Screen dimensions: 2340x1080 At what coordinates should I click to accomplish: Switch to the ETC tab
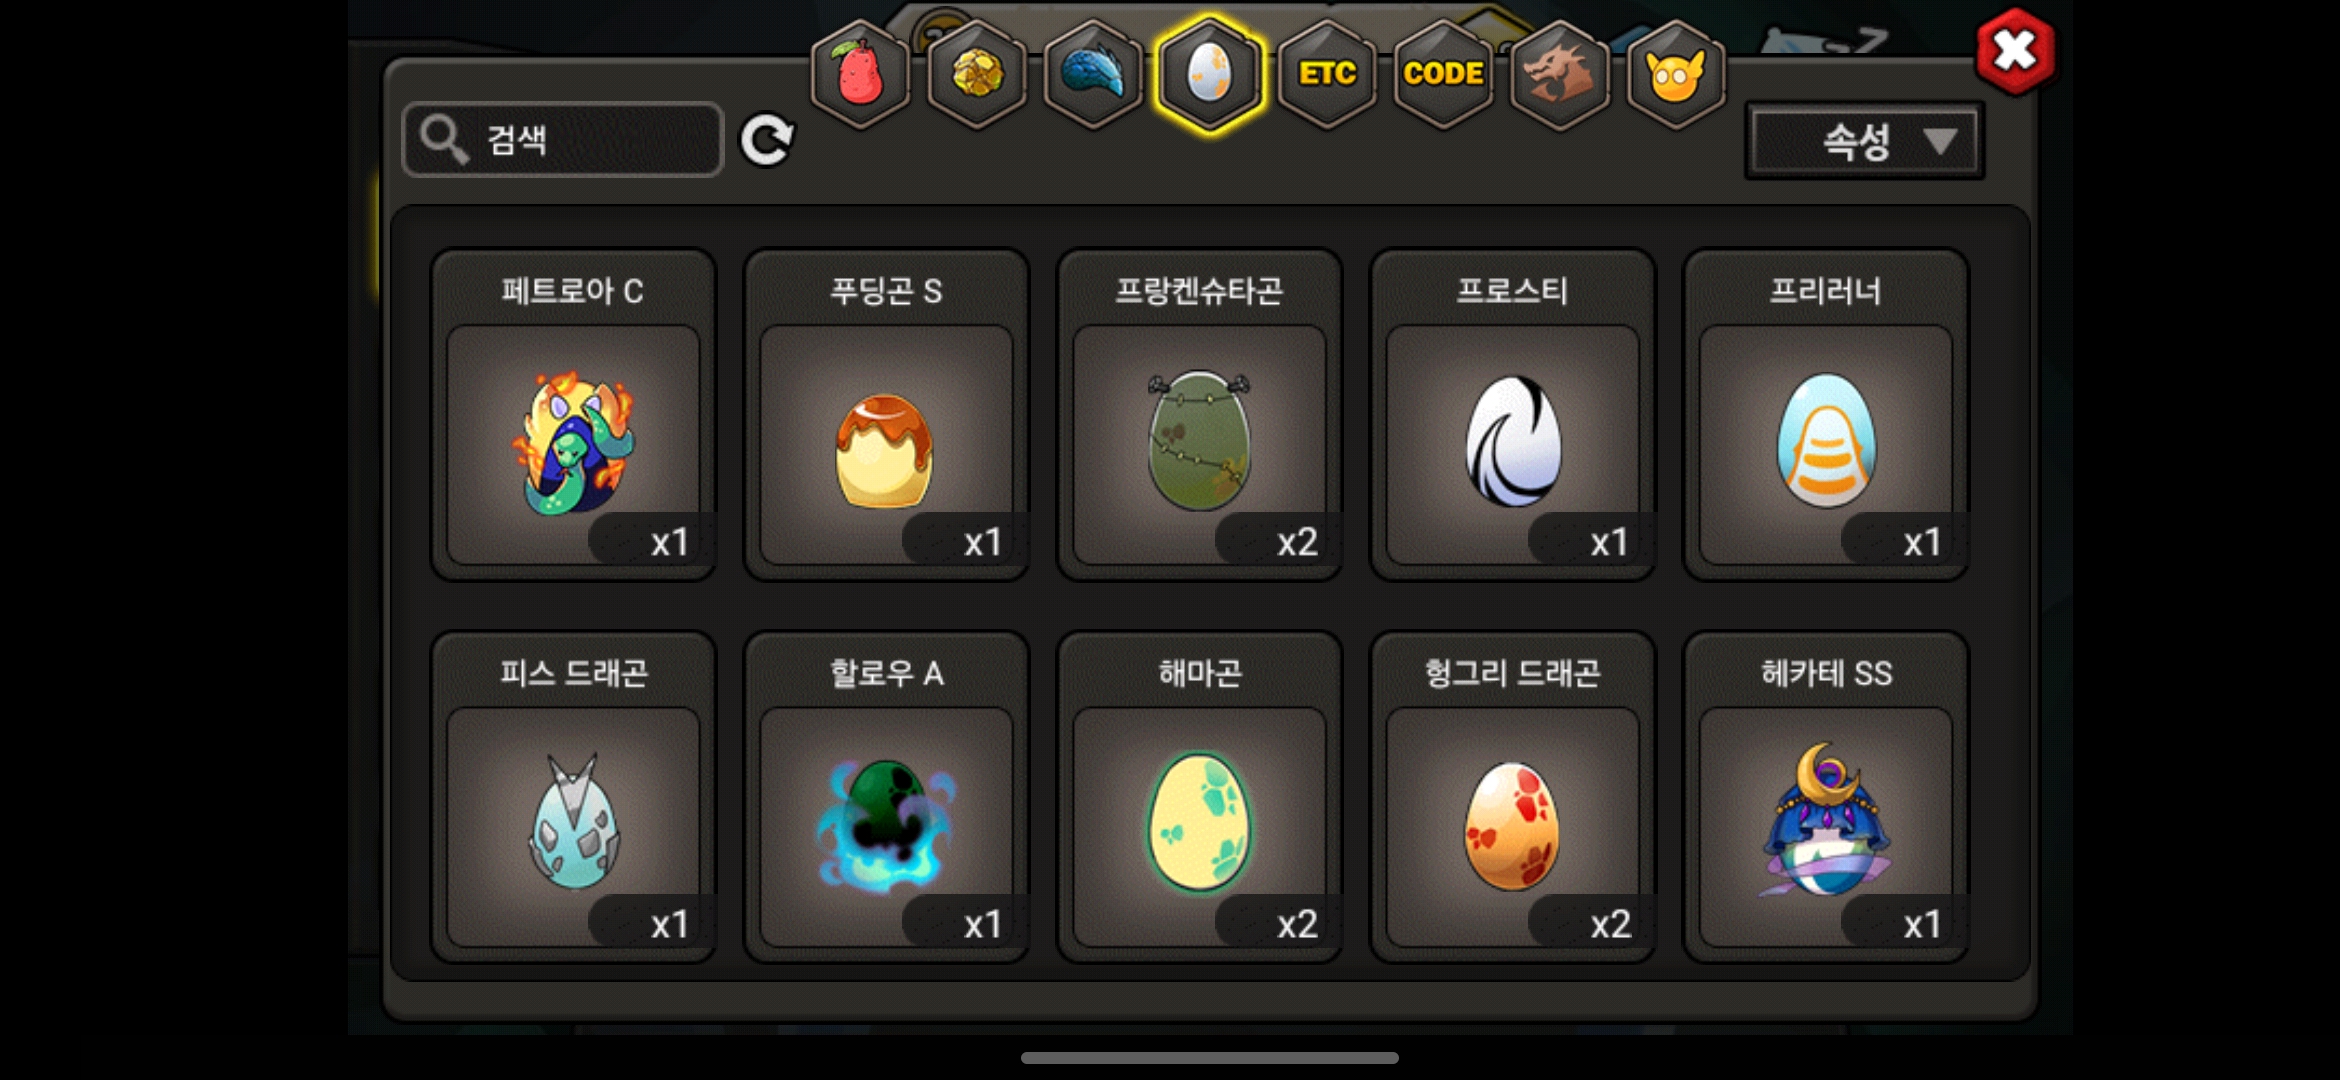pyautogui.click(x=1327, y=74)
